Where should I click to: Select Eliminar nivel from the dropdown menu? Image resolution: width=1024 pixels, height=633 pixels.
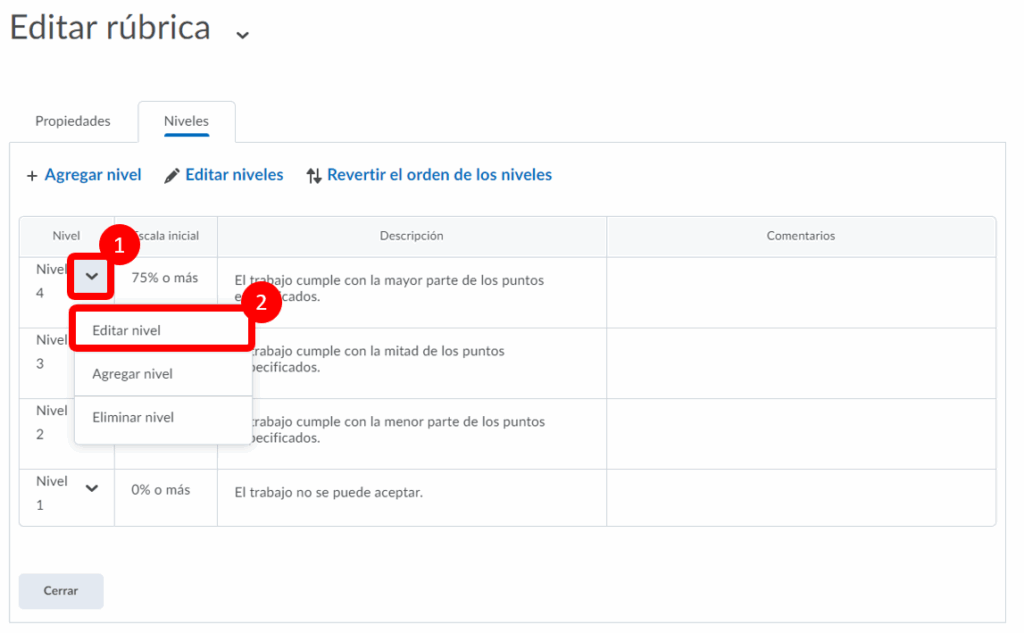[133, 417]
